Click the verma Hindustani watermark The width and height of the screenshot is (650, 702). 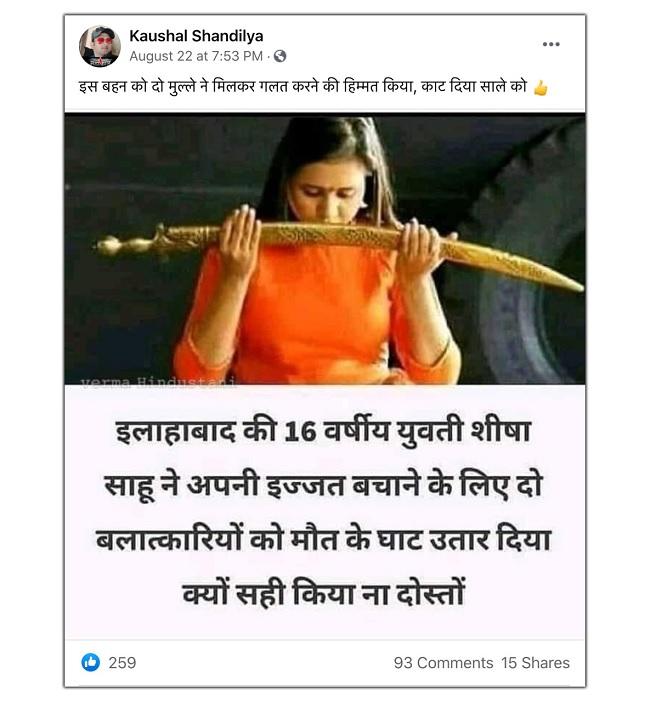point(158,381)
